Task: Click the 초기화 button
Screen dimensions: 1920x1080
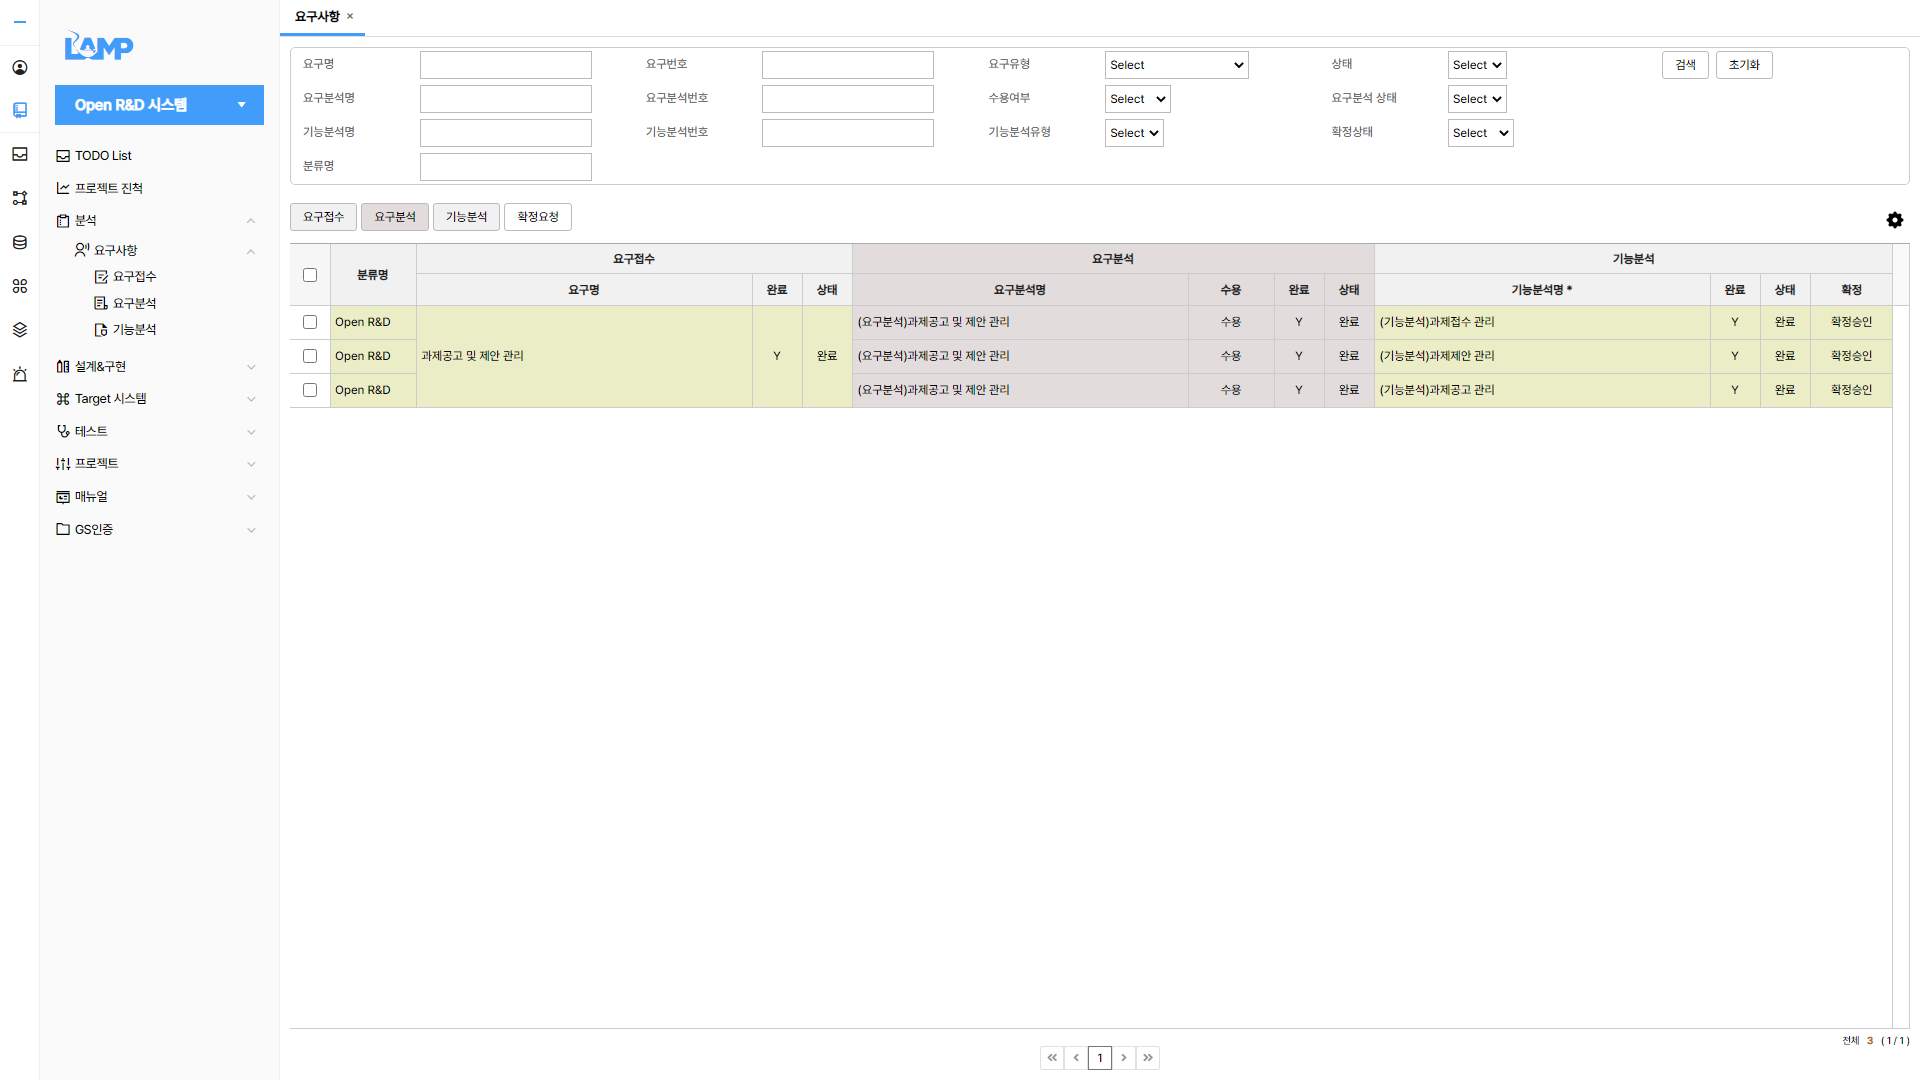Action: pos(1744,65)
